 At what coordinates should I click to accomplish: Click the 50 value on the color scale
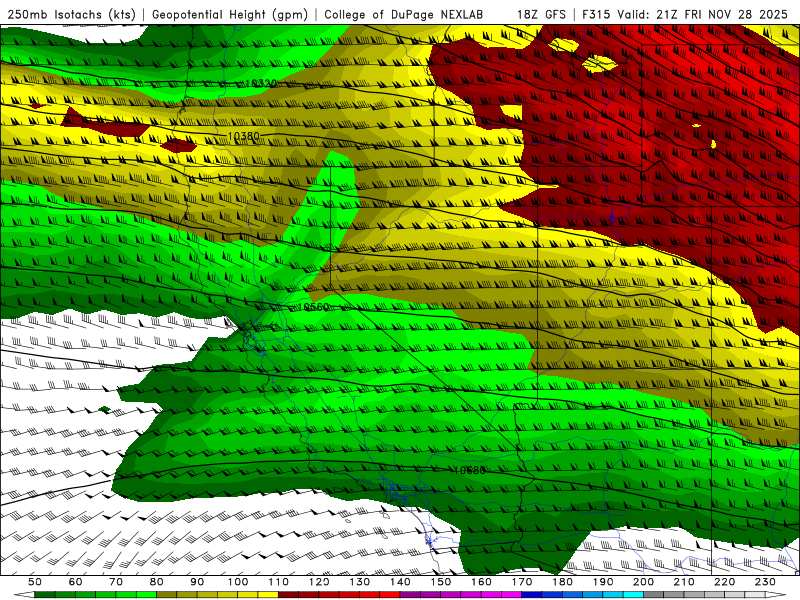35,582
